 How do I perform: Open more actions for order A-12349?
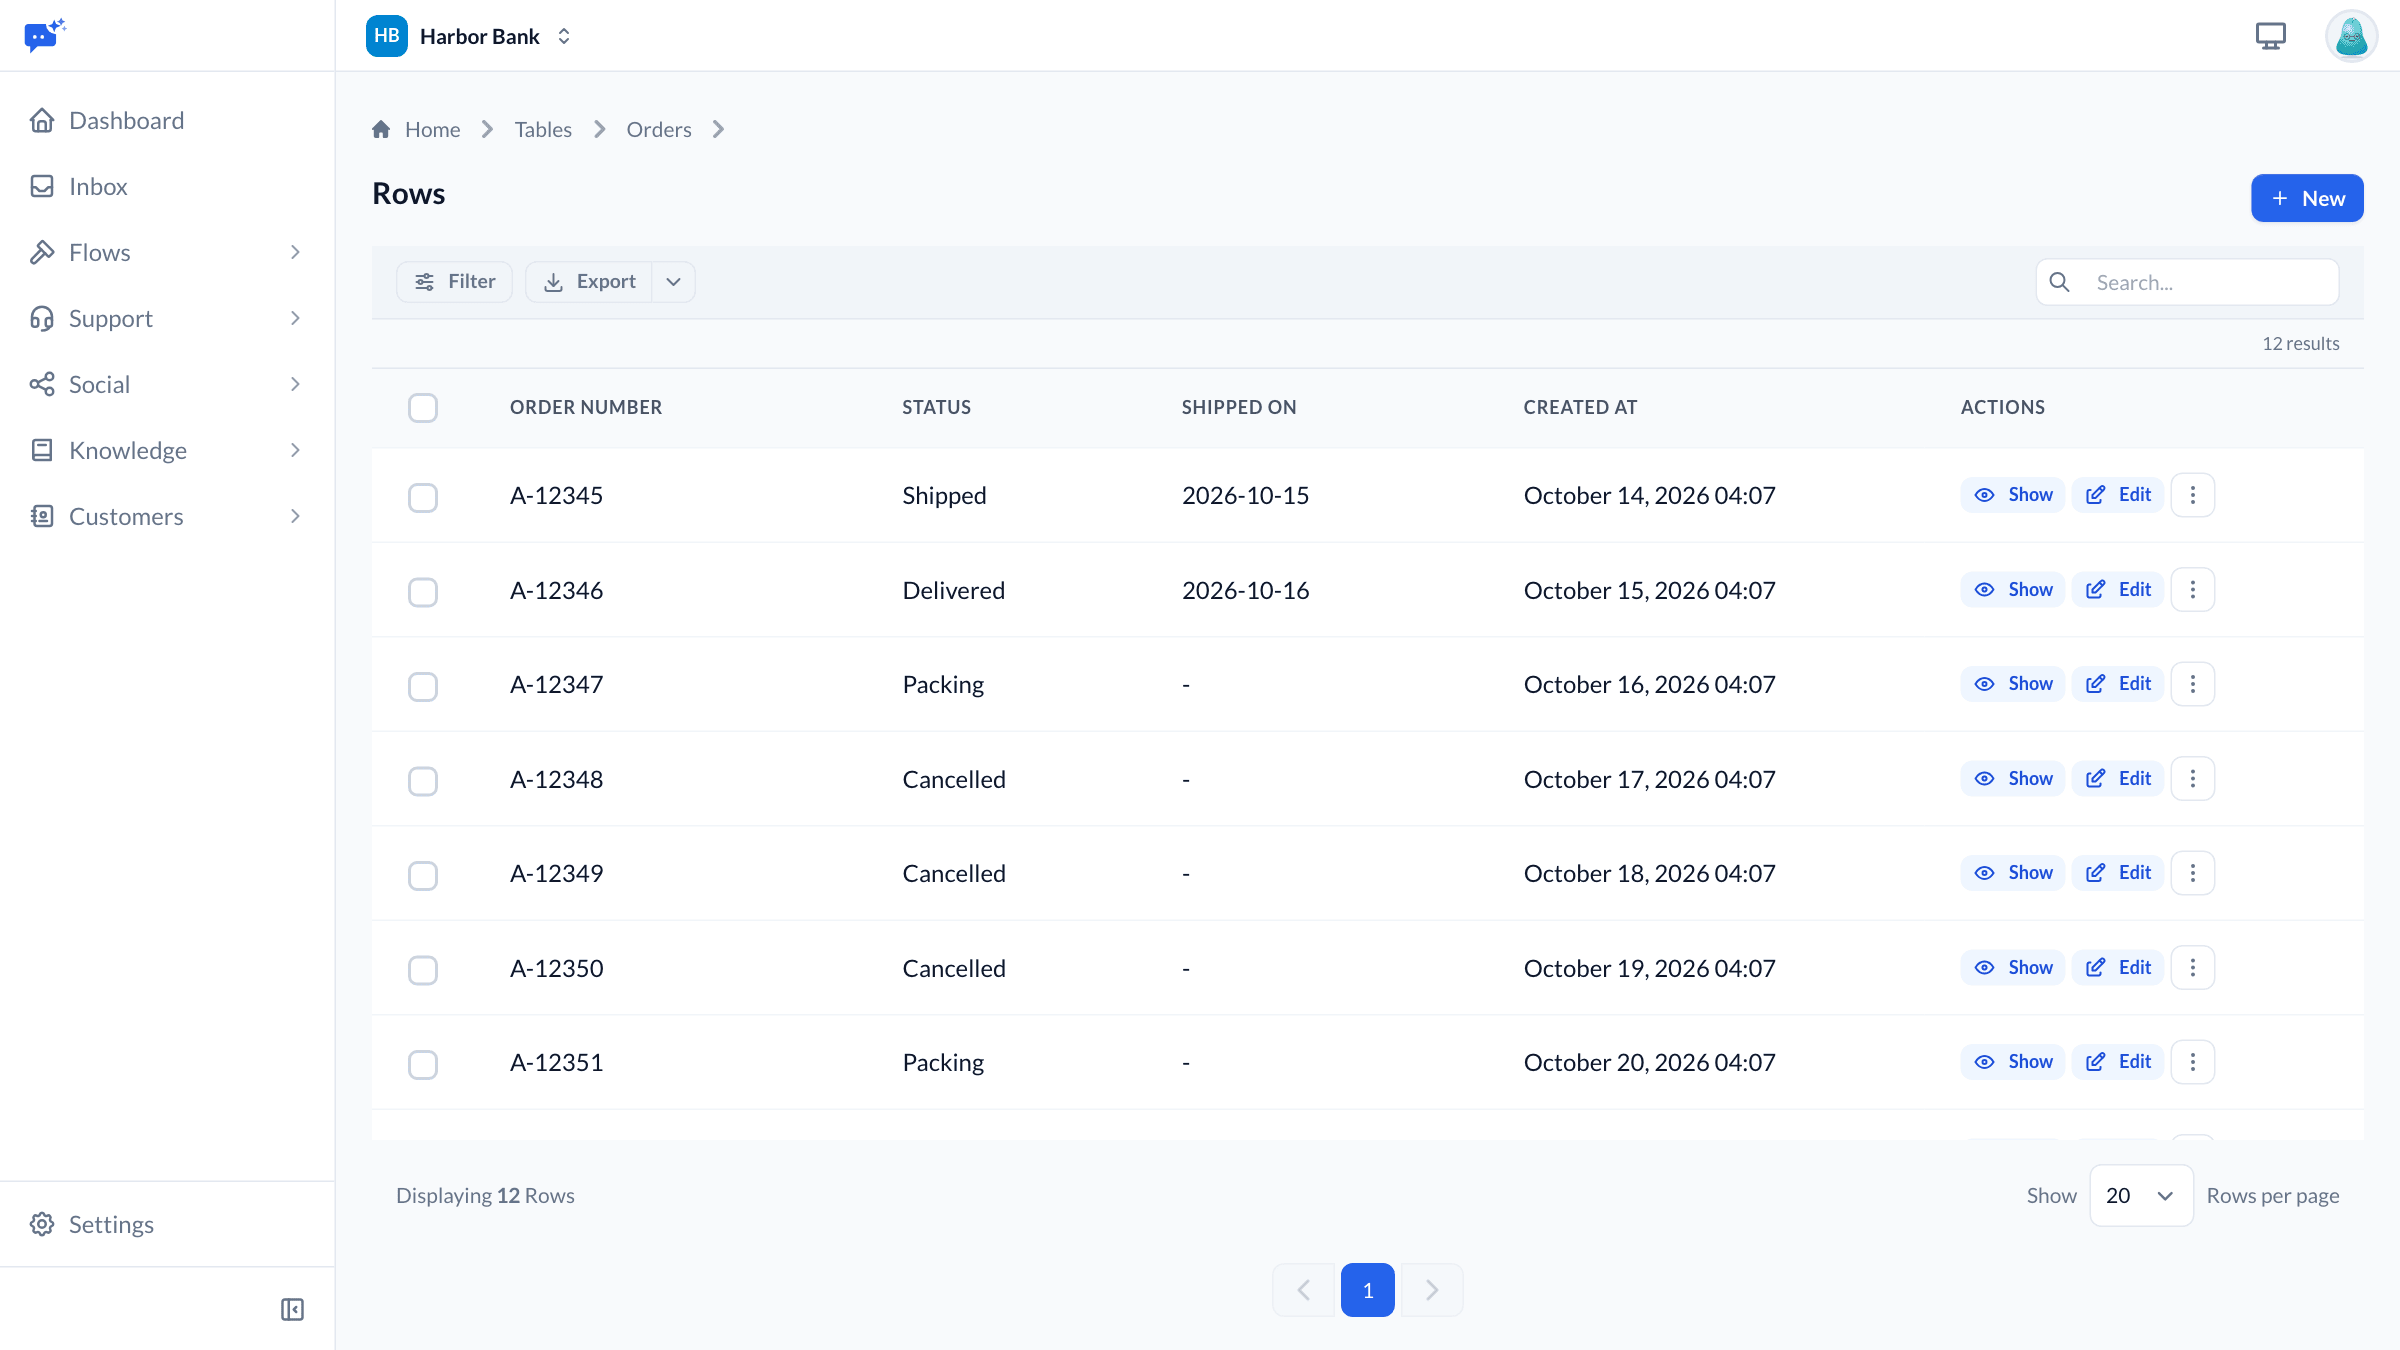pos(2193,873)
